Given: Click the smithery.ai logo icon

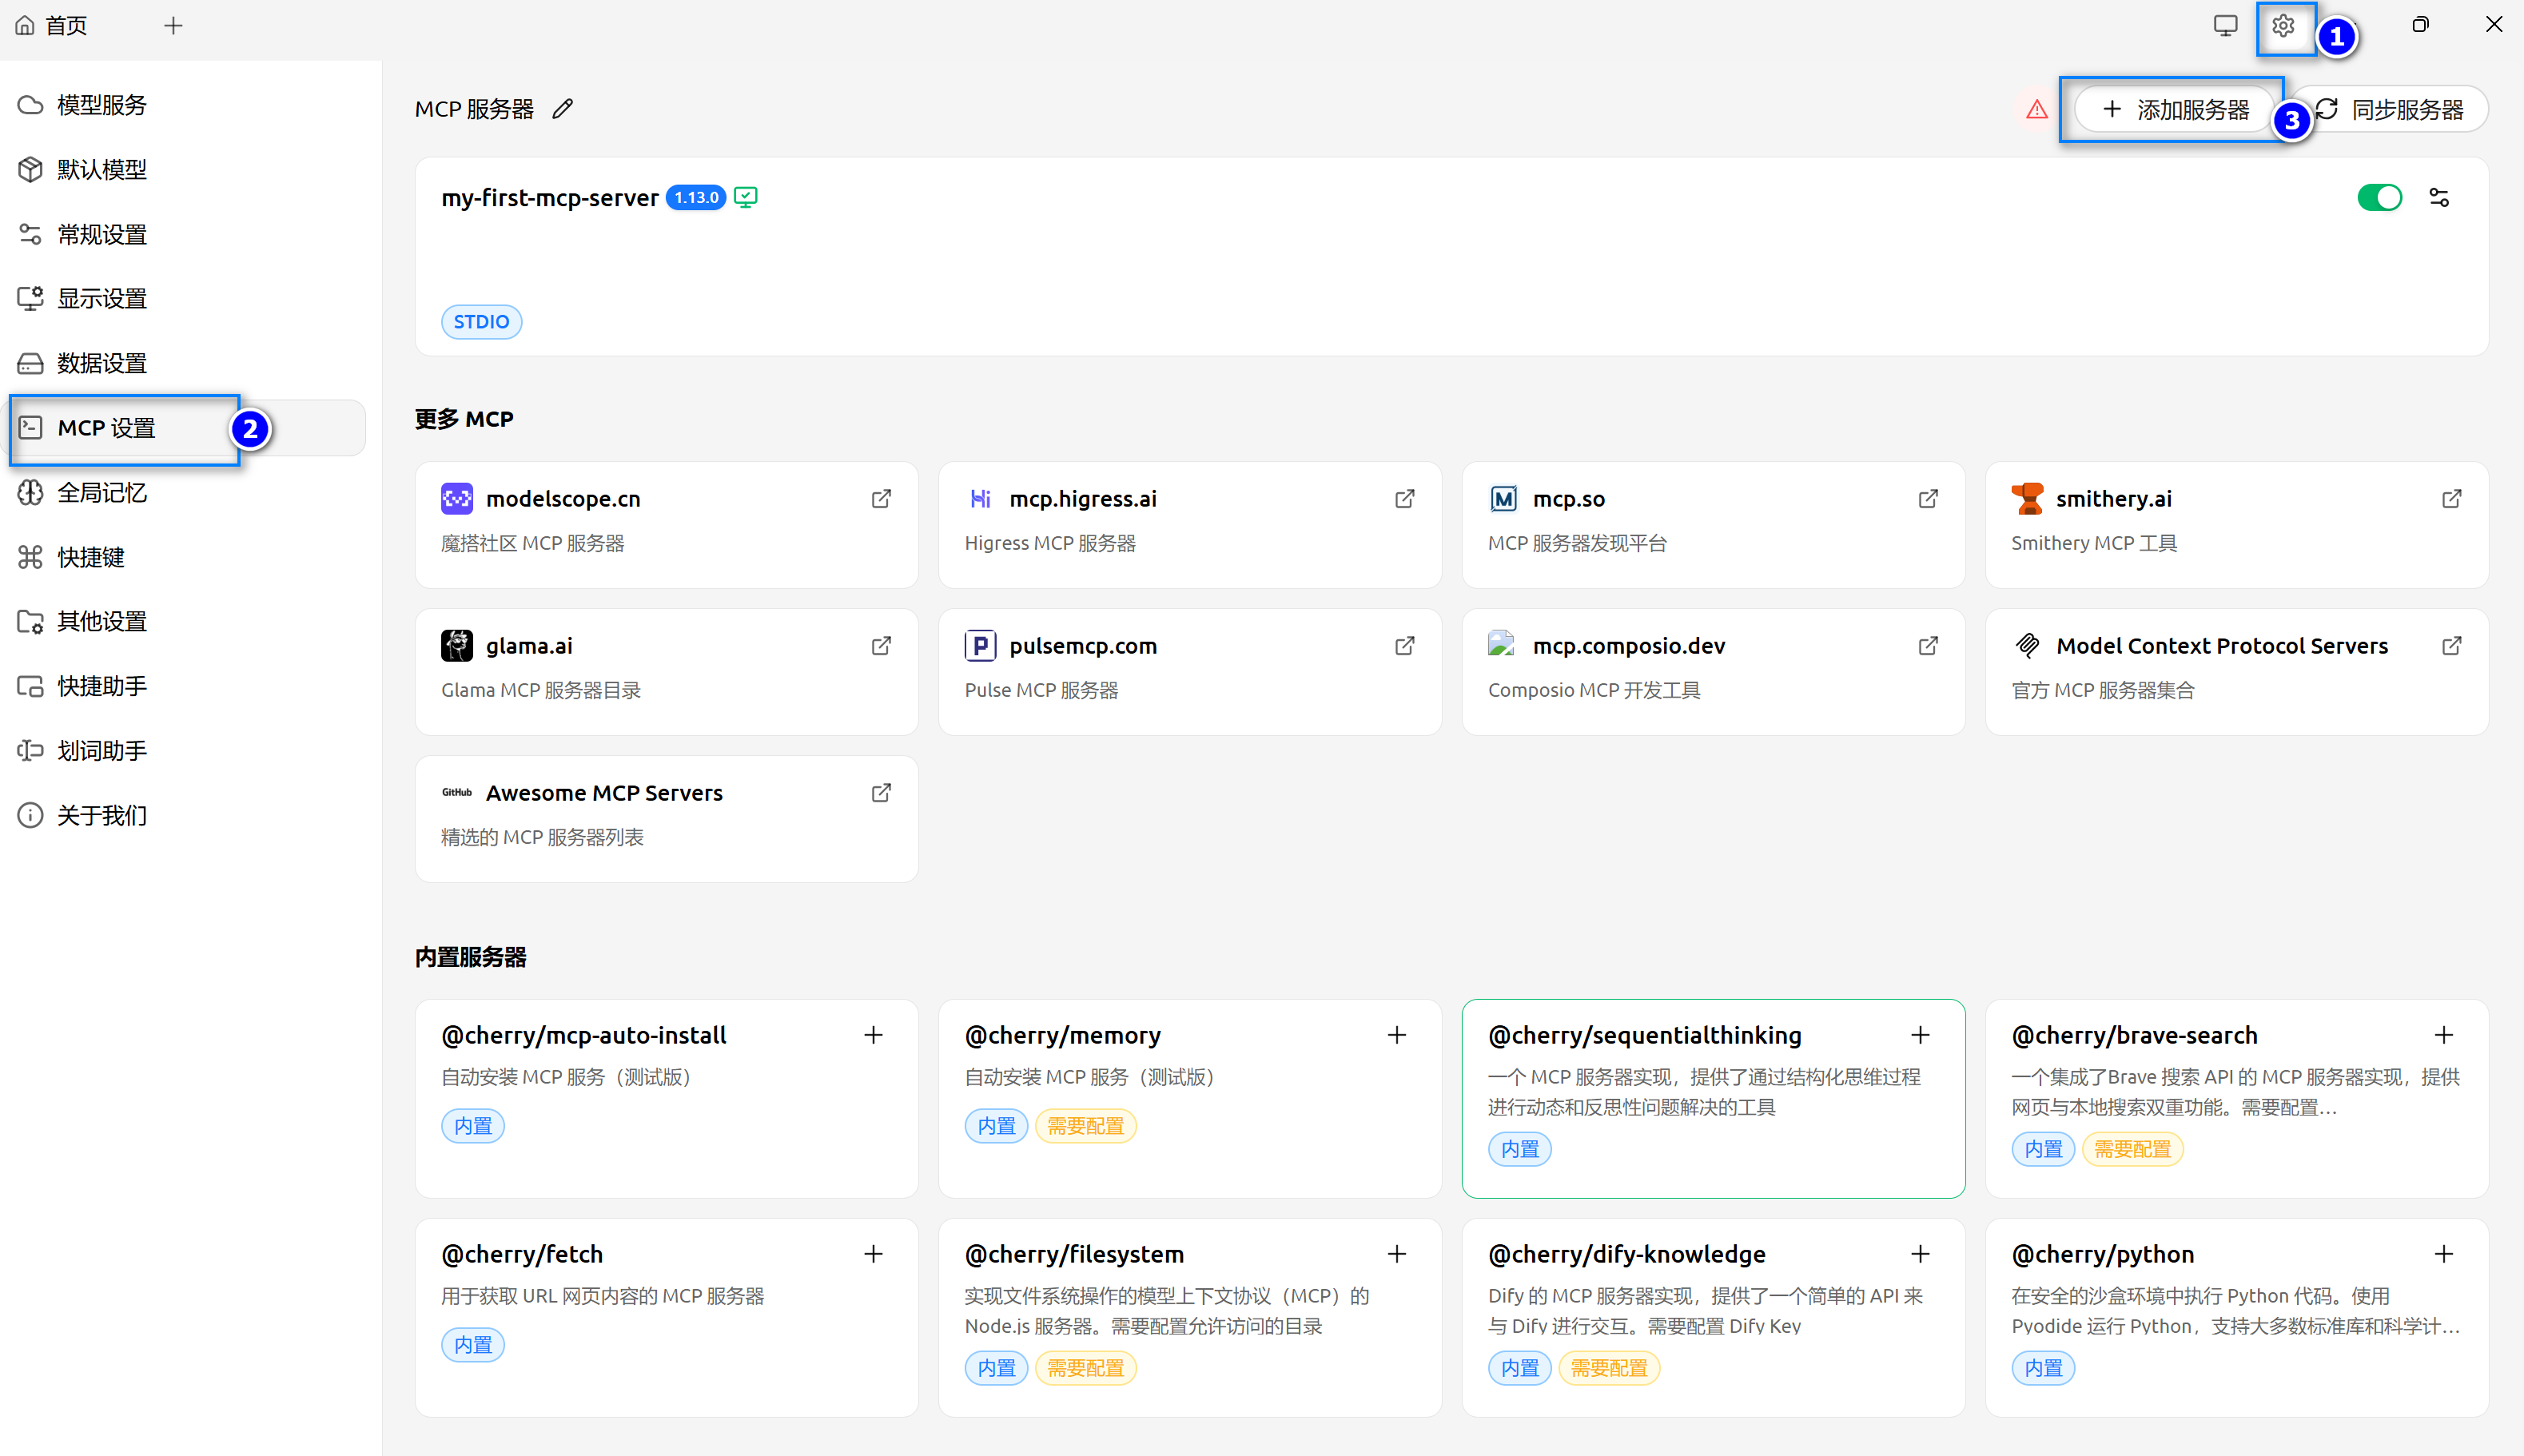Looking at the screenshot, I should tap(2028, 499).
